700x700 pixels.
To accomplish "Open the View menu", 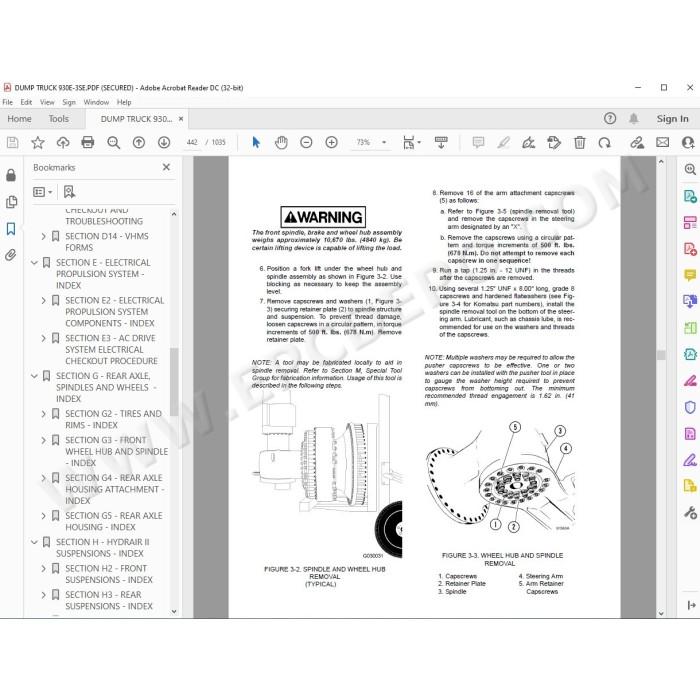I will click(47, 102).
